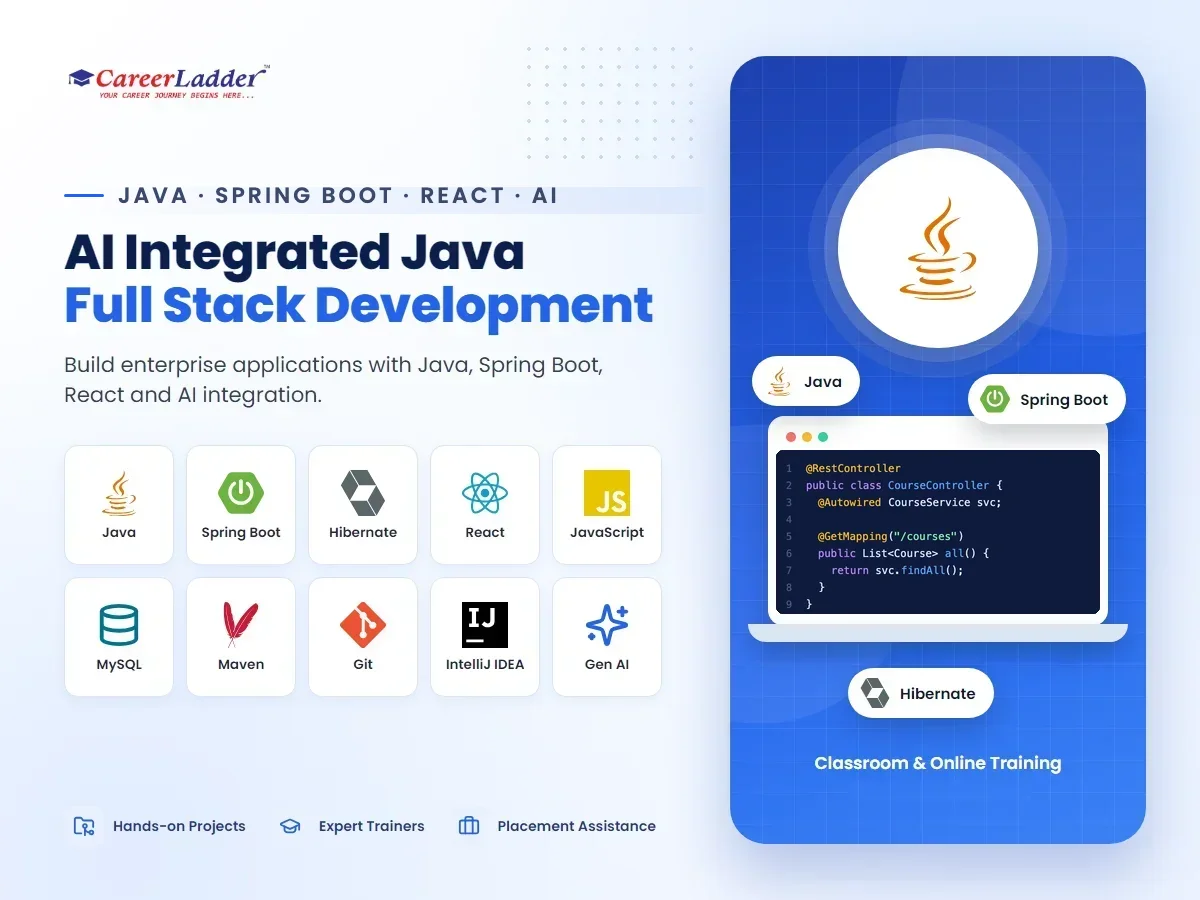1200x900 pixels.
Task: Click the "AI Integrated Java" heading
Action: [x=294, y=252]
